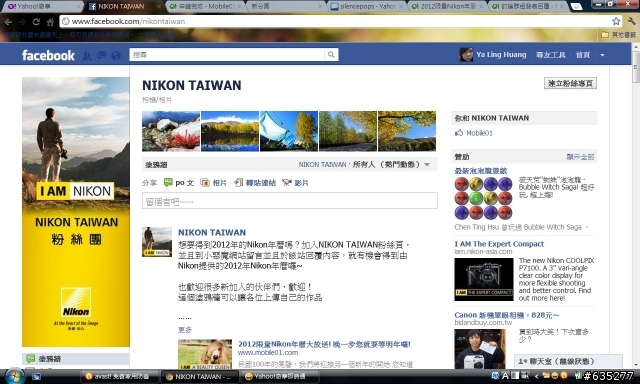Screen dimensions: 640x384
Task: Open the chat room offline bar
Action: (568, 361)
